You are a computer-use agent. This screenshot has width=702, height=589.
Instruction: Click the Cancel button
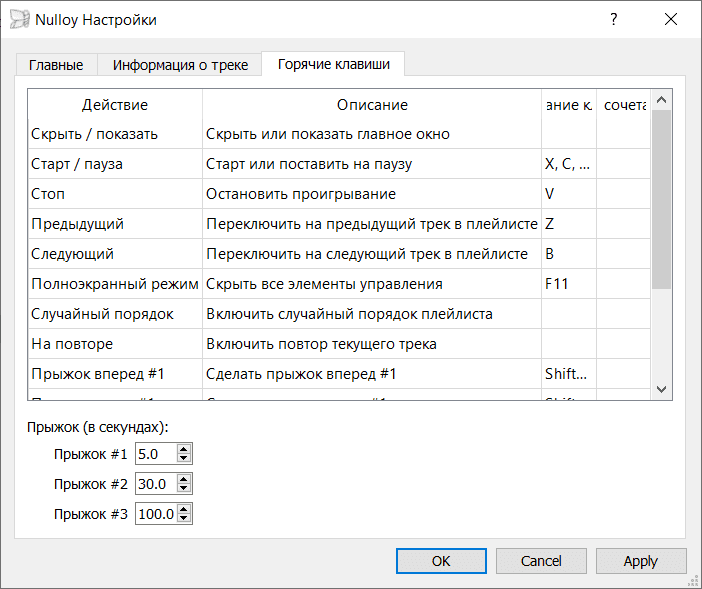541,561
